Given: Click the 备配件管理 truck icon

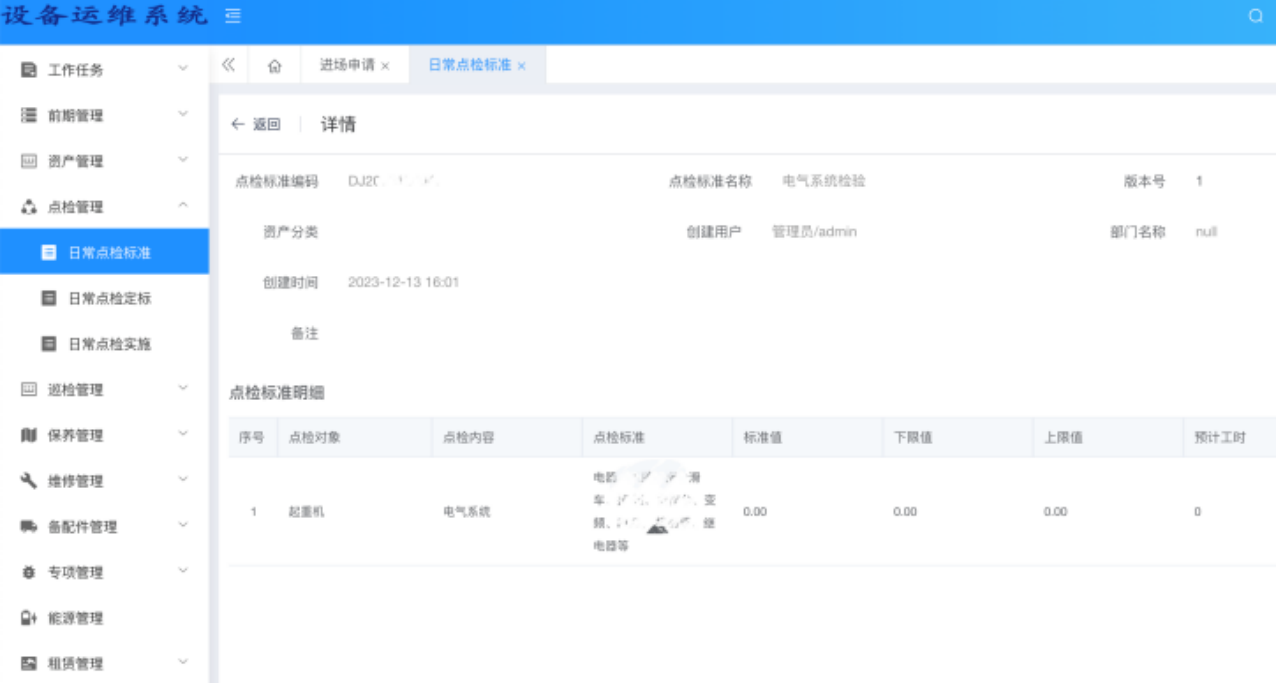Looking at the screenshot, I should 29,527.
